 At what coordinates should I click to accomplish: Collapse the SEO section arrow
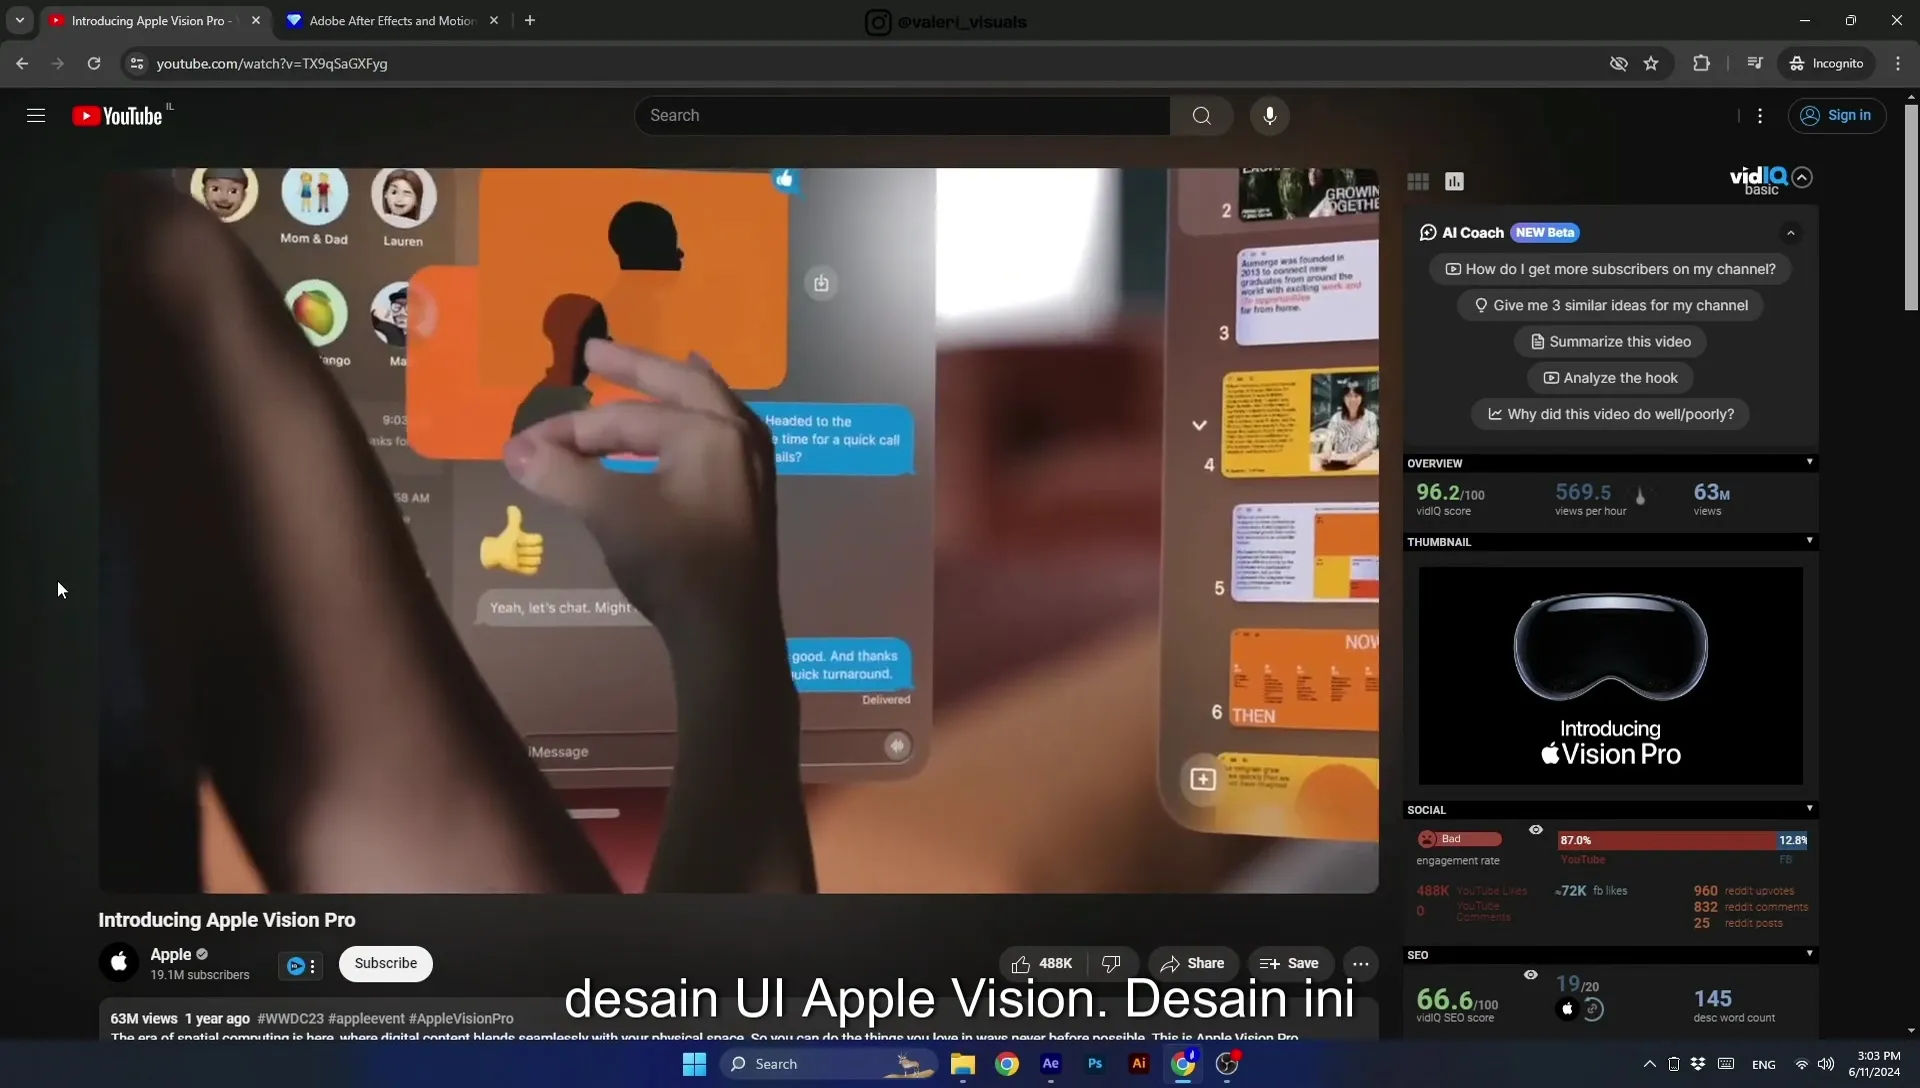[1809, 953]
